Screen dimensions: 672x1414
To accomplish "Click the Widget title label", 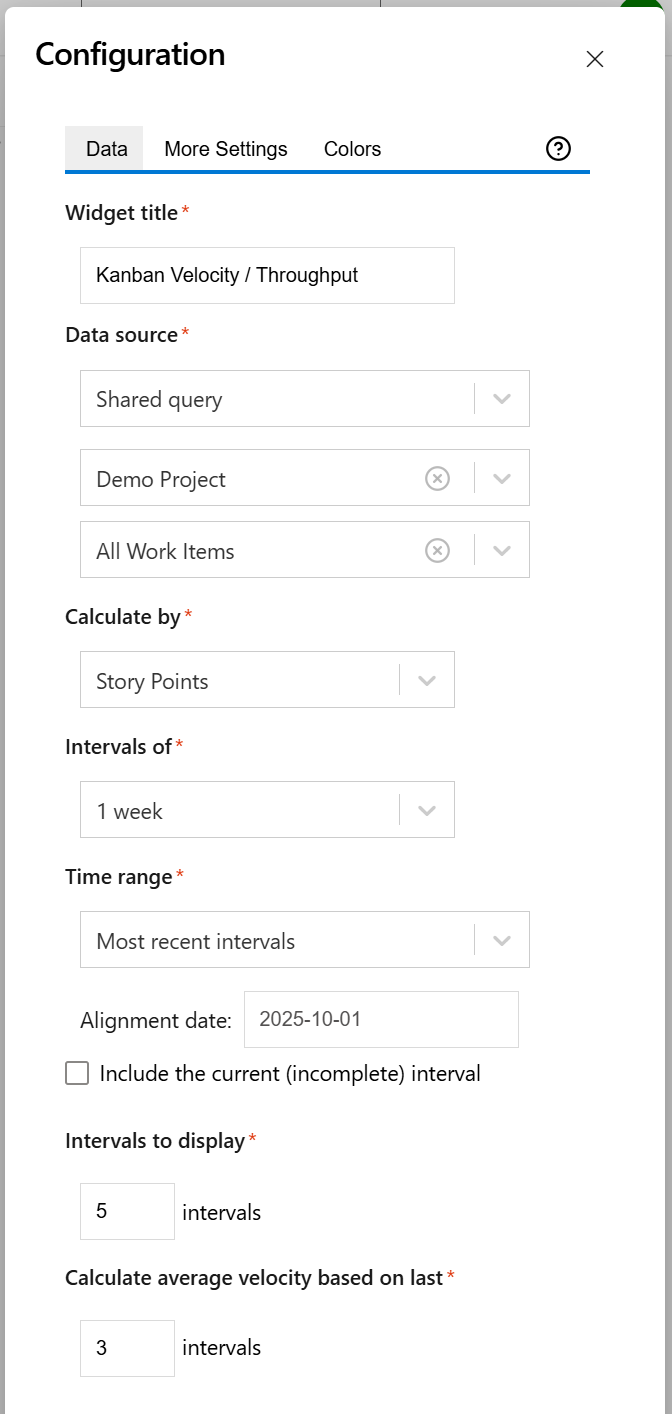I will [121, 213].
